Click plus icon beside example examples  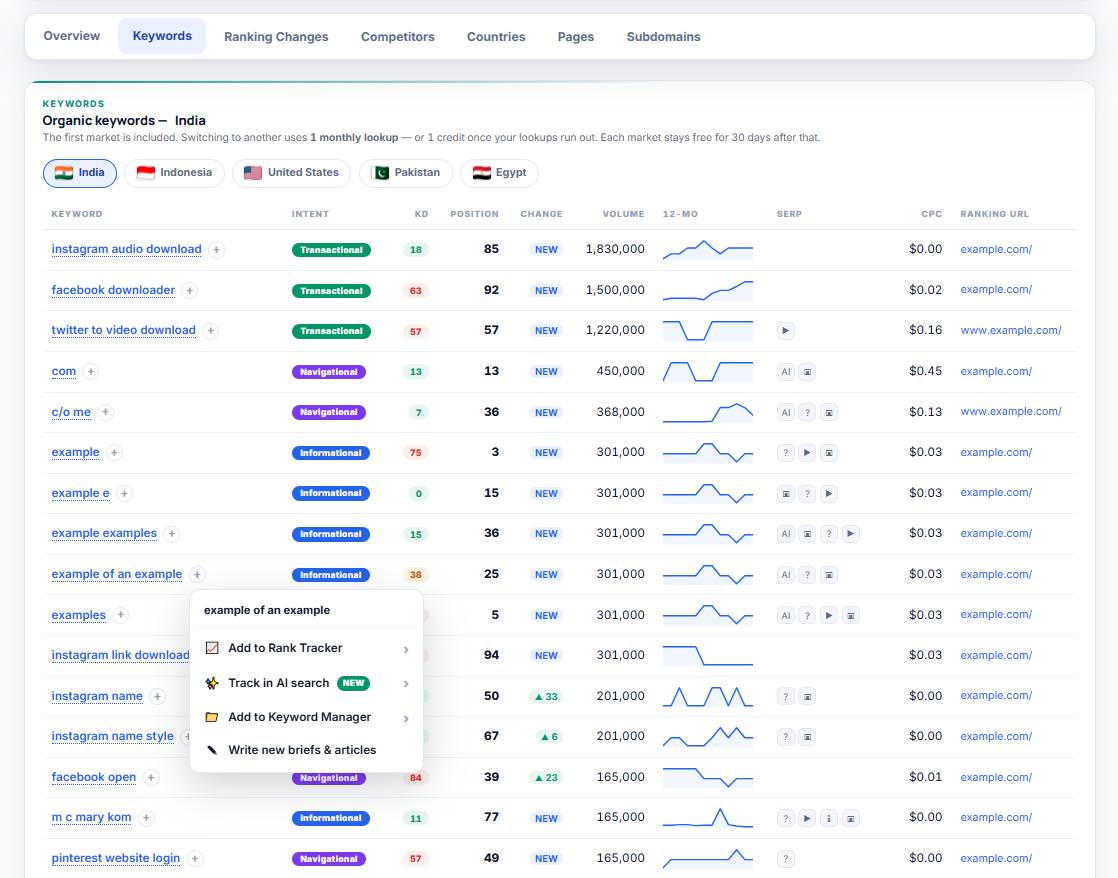[x=171, y=534]
